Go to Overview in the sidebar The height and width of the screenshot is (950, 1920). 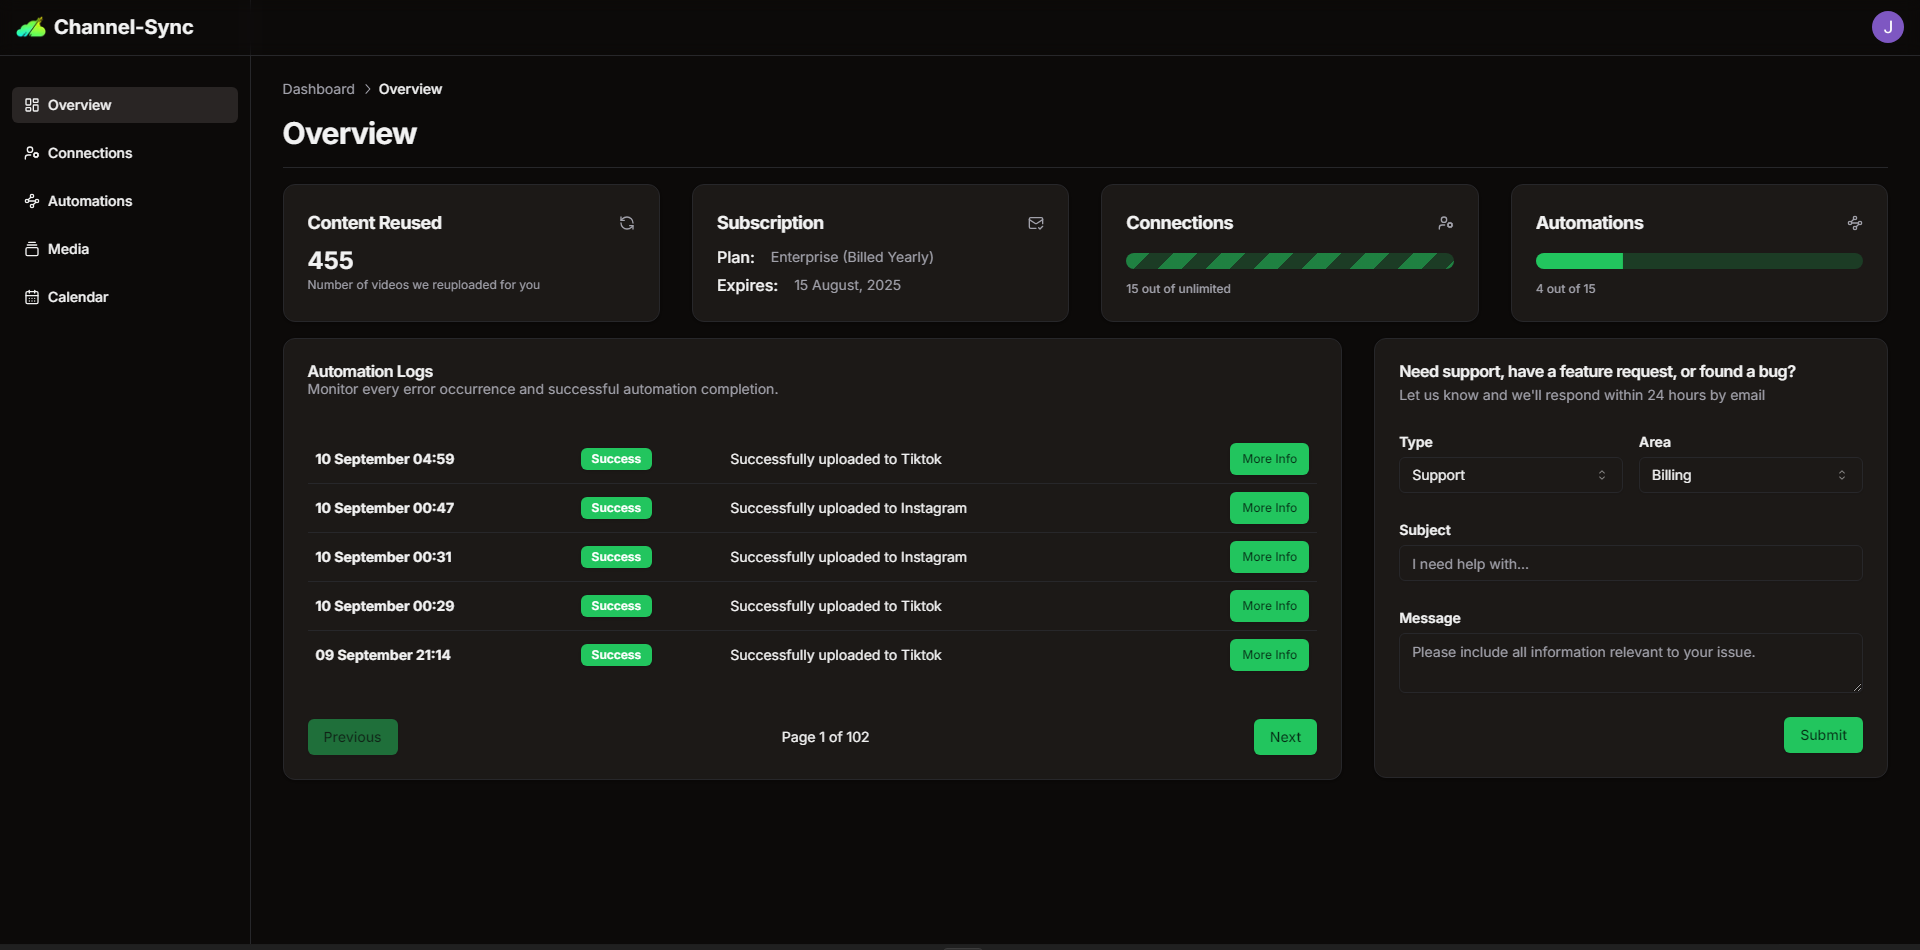tap(125, 105)
